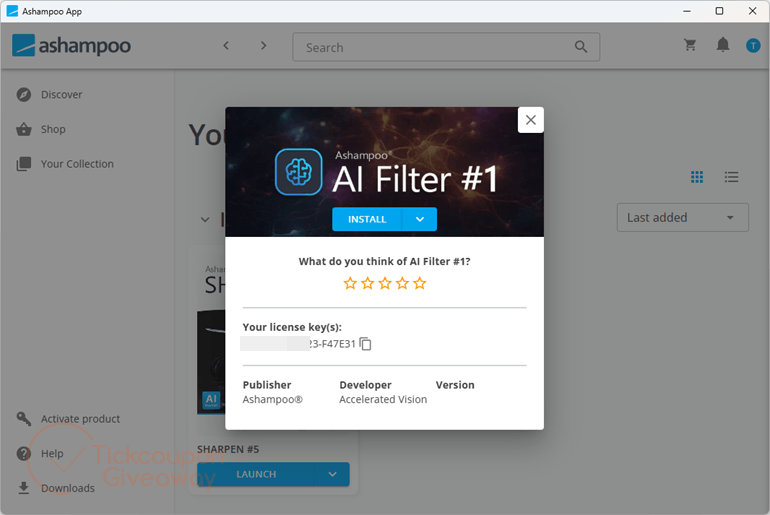Open the Last added sort dropdown

[683, 217]
